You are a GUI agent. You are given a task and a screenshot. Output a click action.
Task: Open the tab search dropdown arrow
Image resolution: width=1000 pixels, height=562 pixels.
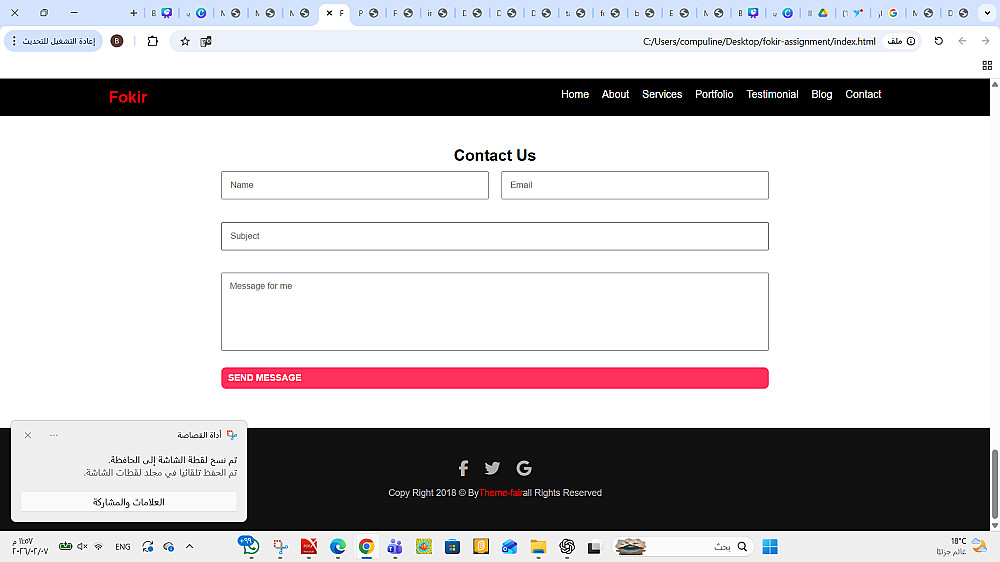tap(987, 13)
